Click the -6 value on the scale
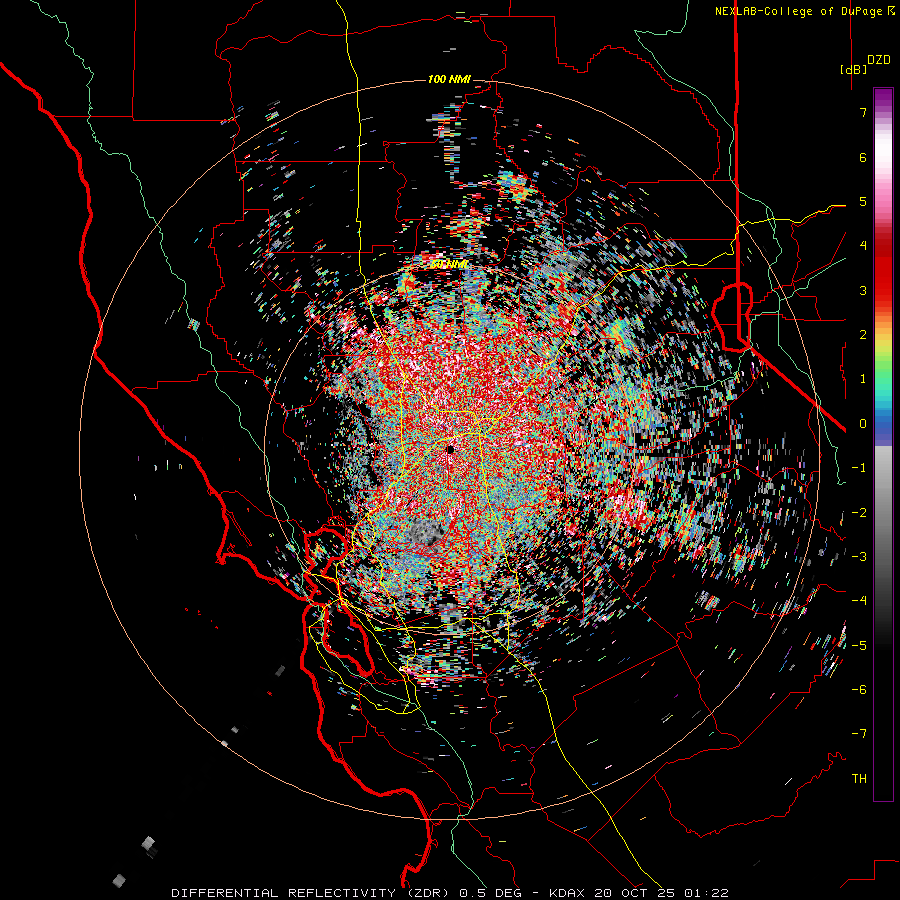The width and height of the screenshot is (900, 900). [859, 690]
